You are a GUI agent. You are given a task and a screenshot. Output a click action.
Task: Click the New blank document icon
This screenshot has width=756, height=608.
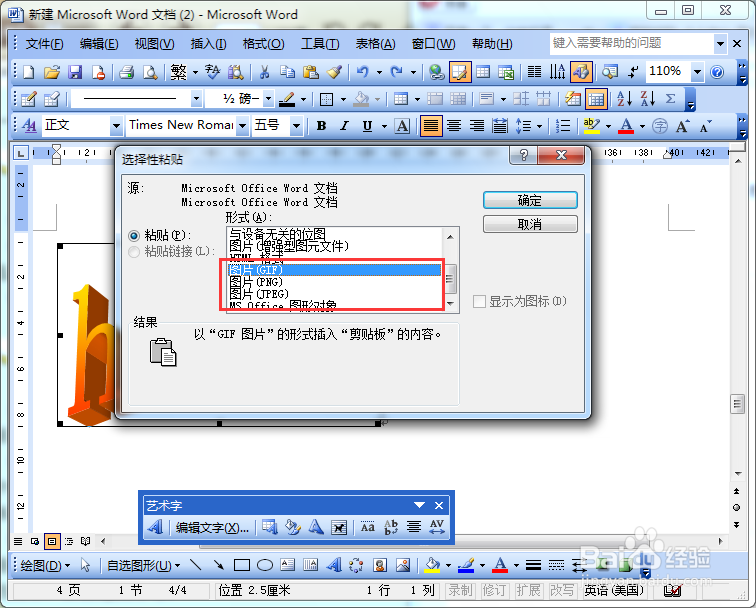tap(29, 72)
